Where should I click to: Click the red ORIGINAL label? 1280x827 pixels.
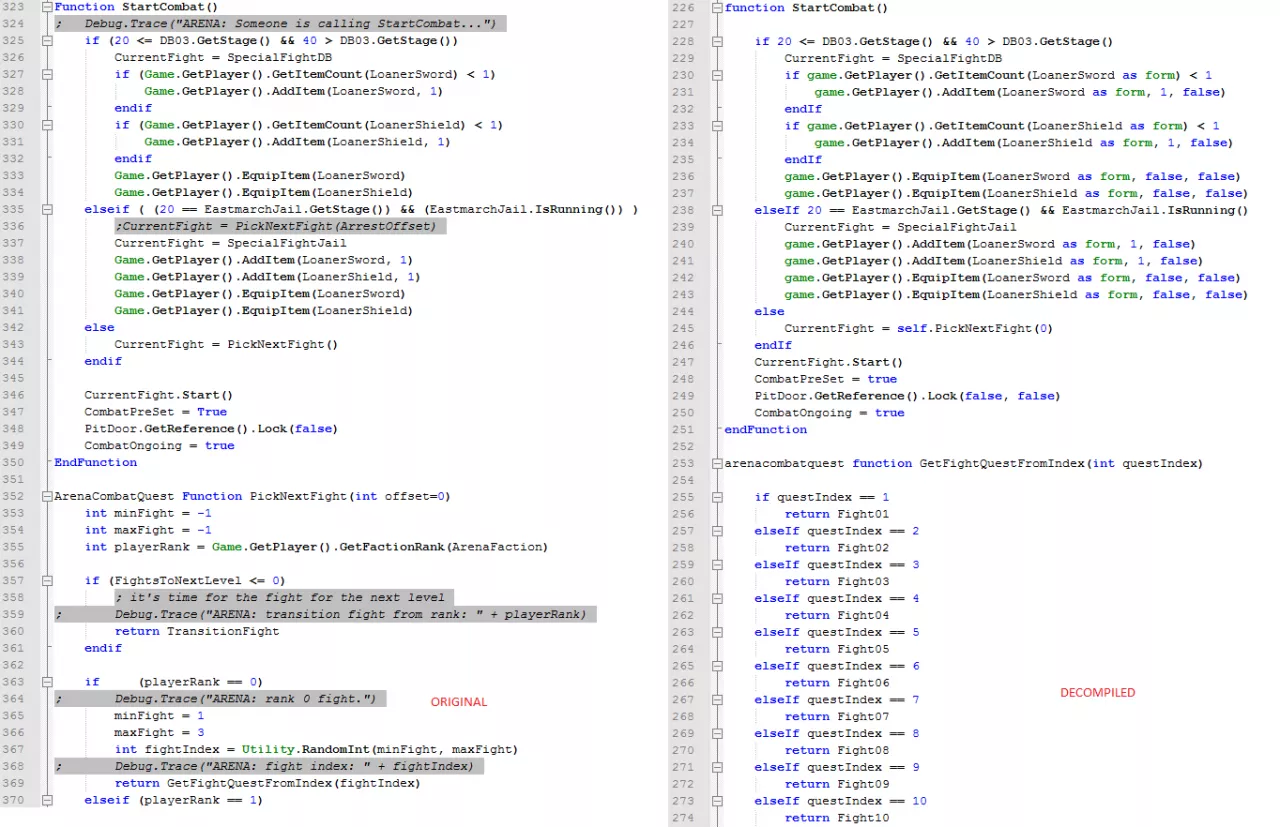point(458,702)
